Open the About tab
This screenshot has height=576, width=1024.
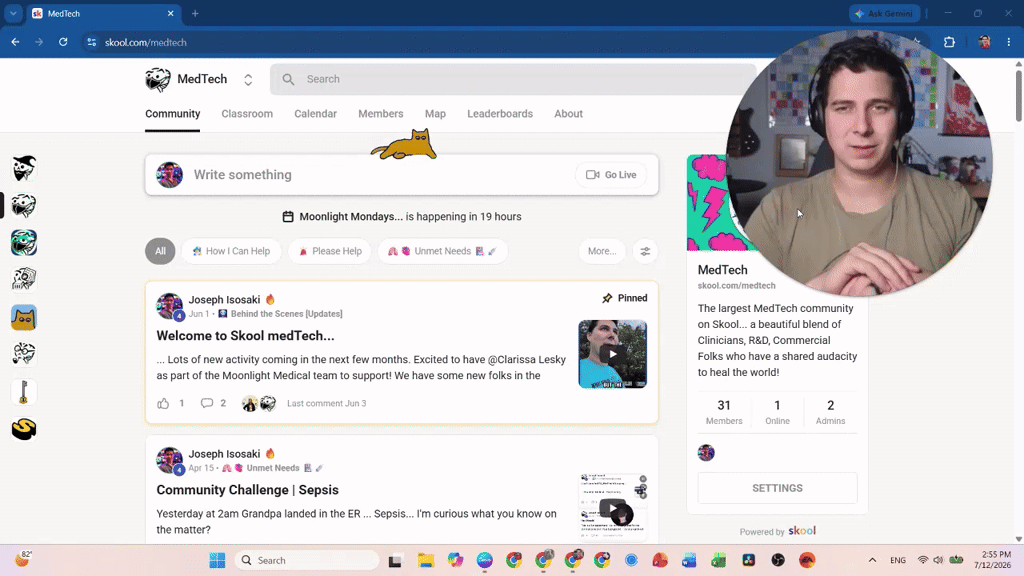point(568,114)
